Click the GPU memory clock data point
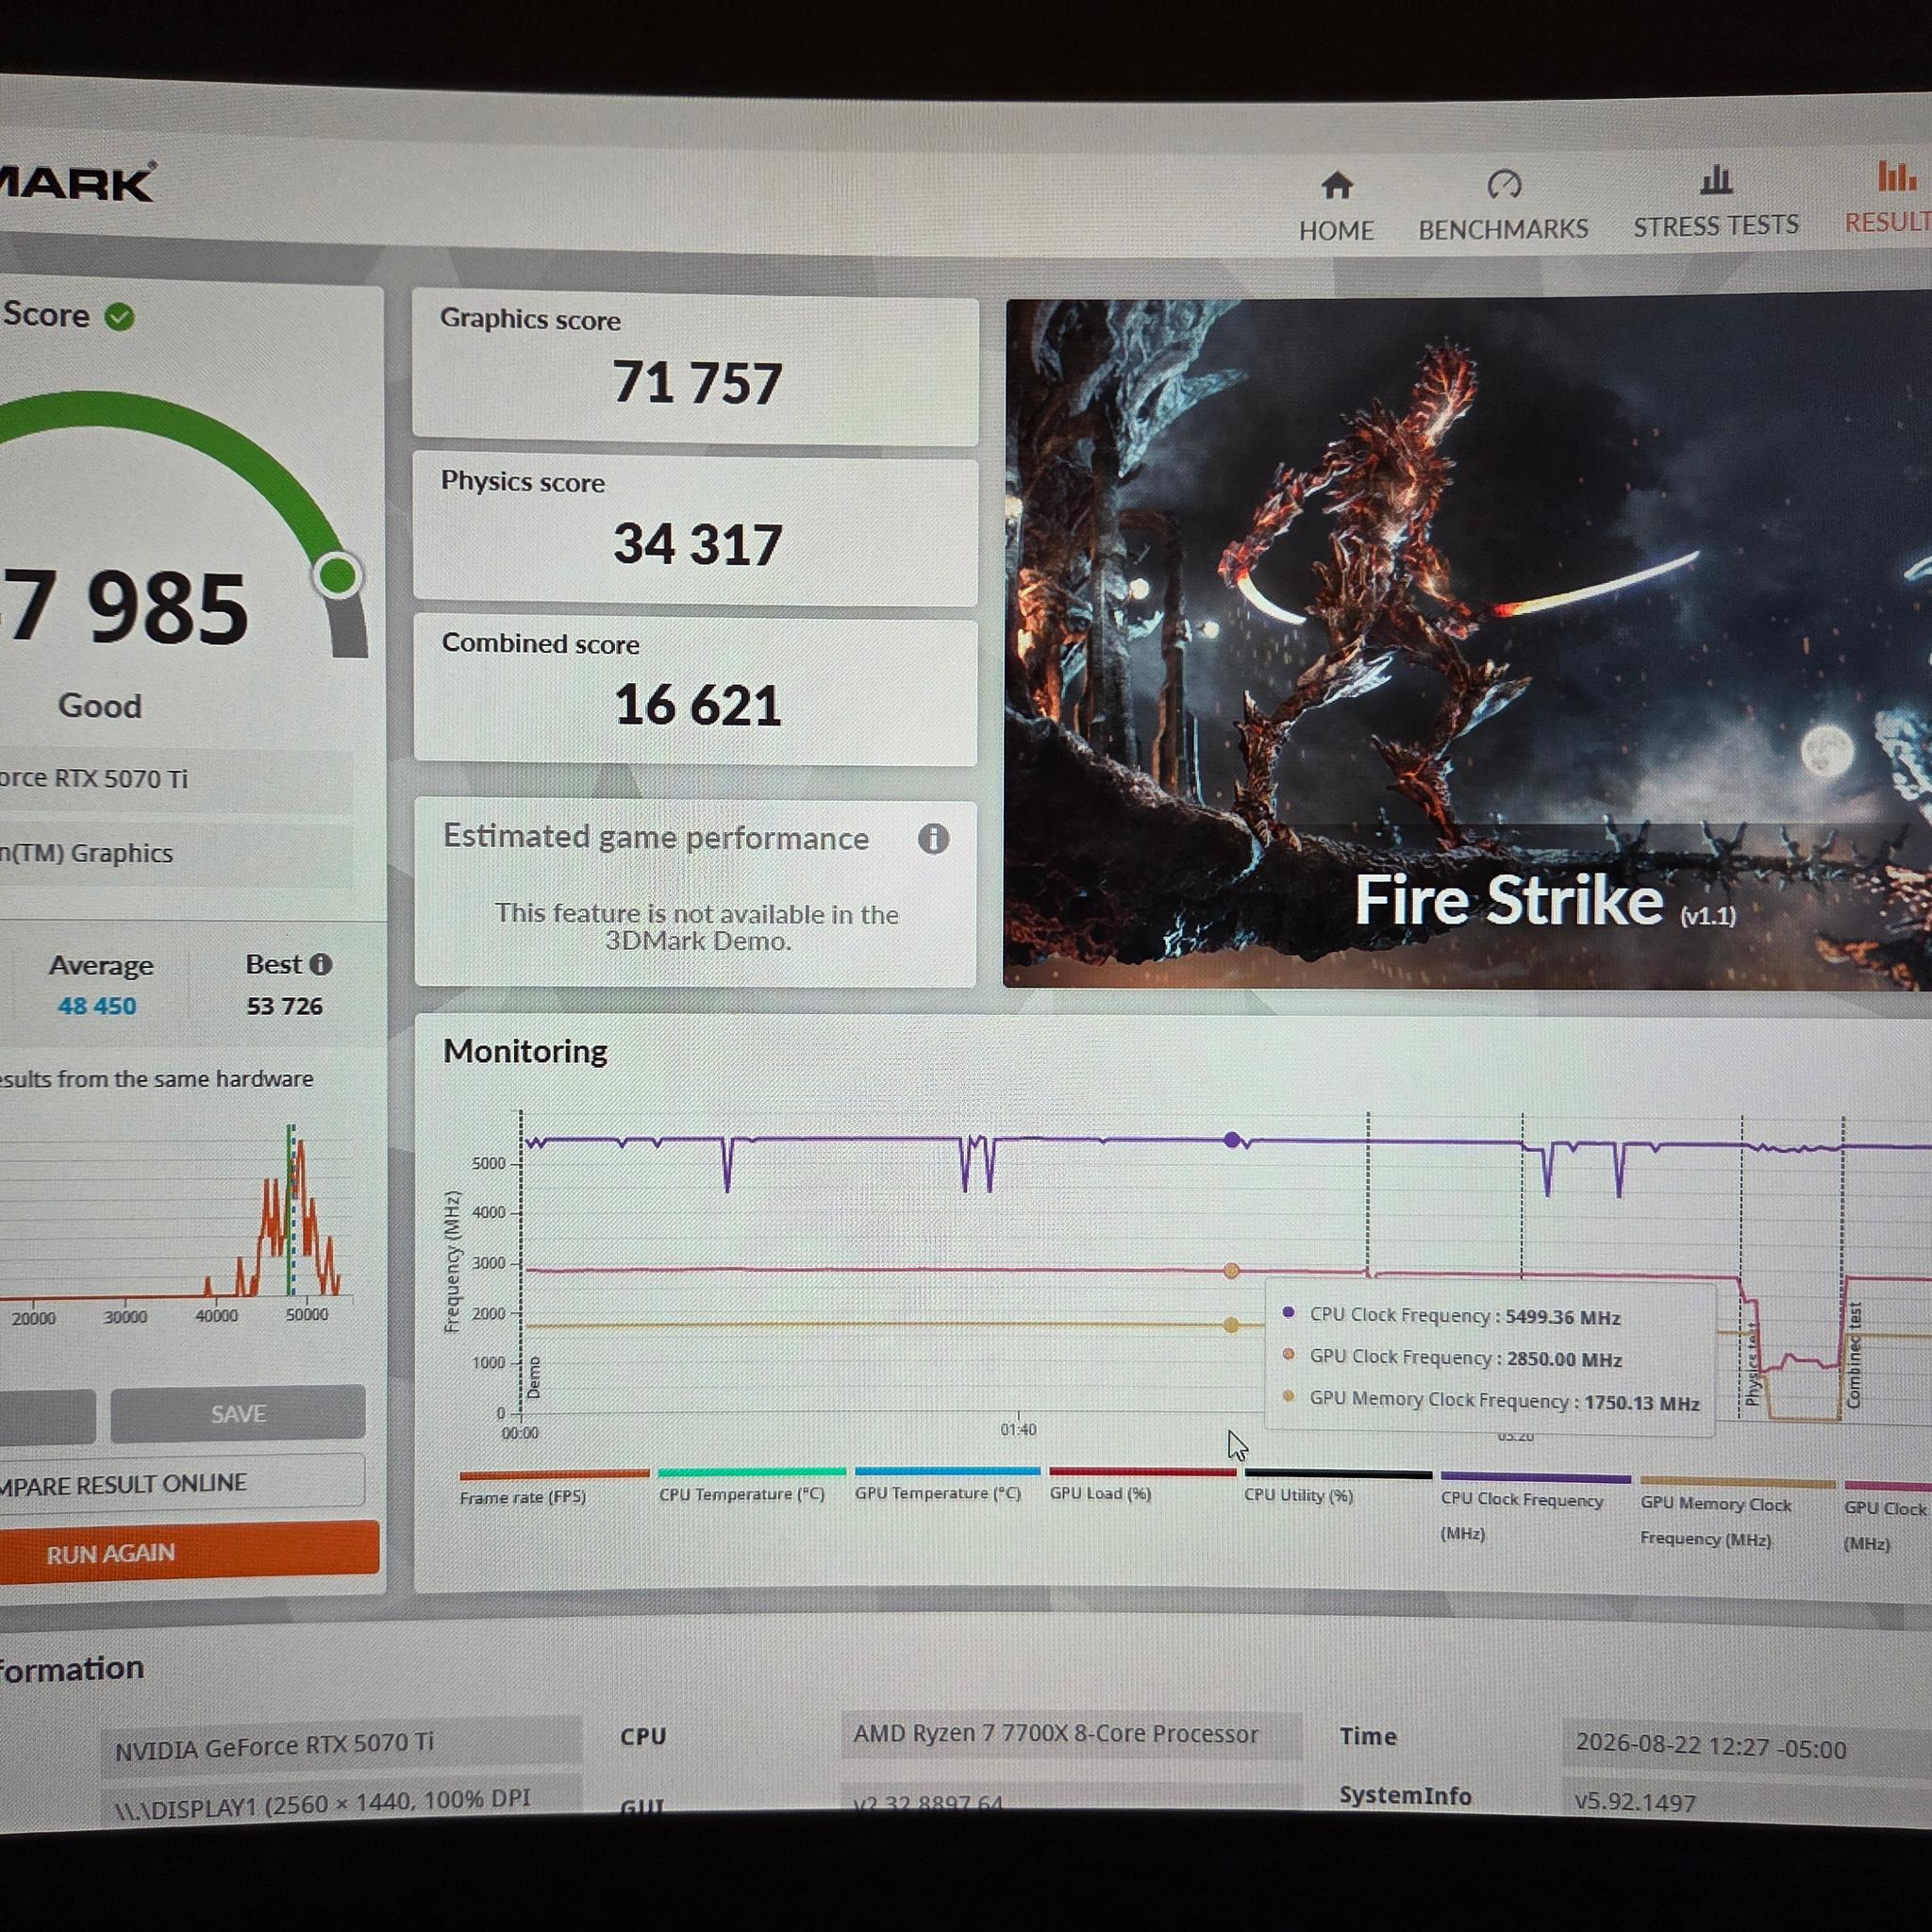 1231,1325
